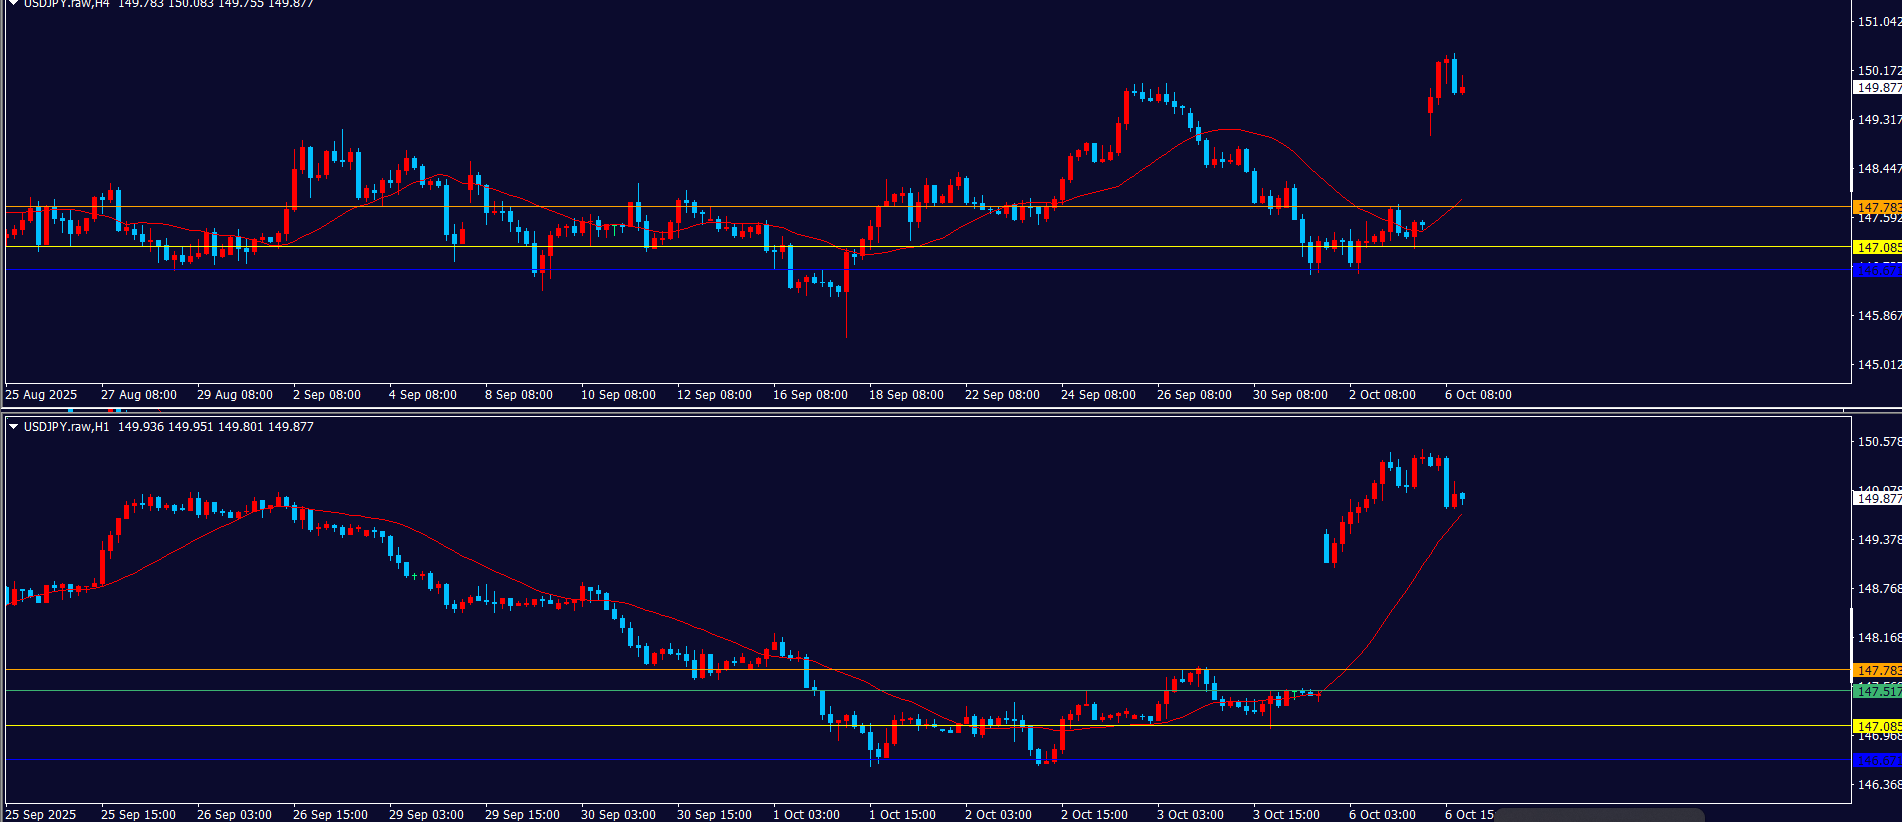Select the green 147.517 price tag in H1 chart
Image resolution: width=1902 pixels, height=822 pixels.
[1877, 691]
